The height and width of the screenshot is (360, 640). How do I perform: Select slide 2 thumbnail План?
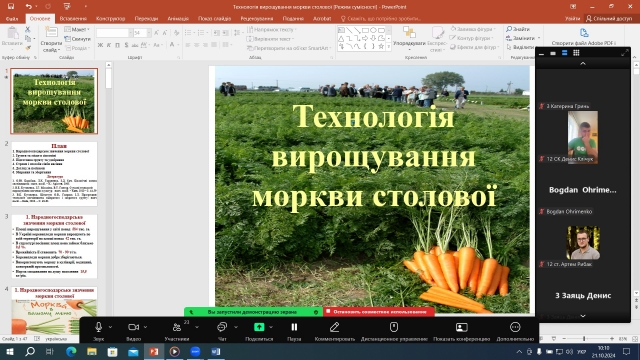(54, 174)
